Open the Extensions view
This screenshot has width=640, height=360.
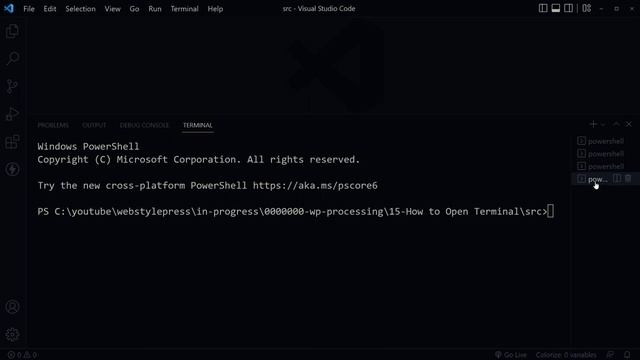click(x=12, y=142)
